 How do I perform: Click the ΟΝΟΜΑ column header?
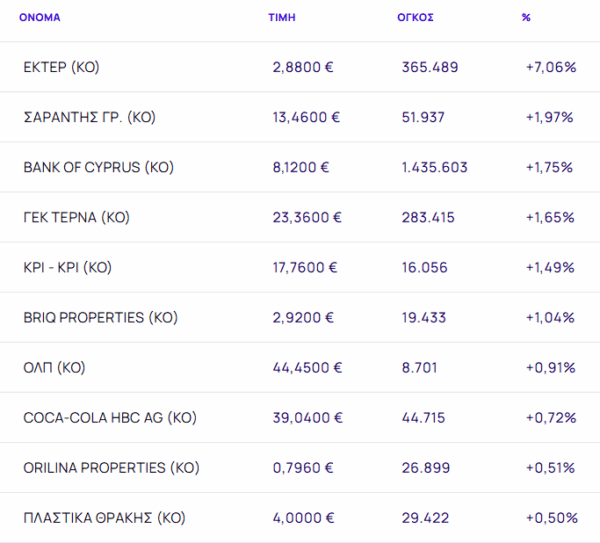click(40, 18)
